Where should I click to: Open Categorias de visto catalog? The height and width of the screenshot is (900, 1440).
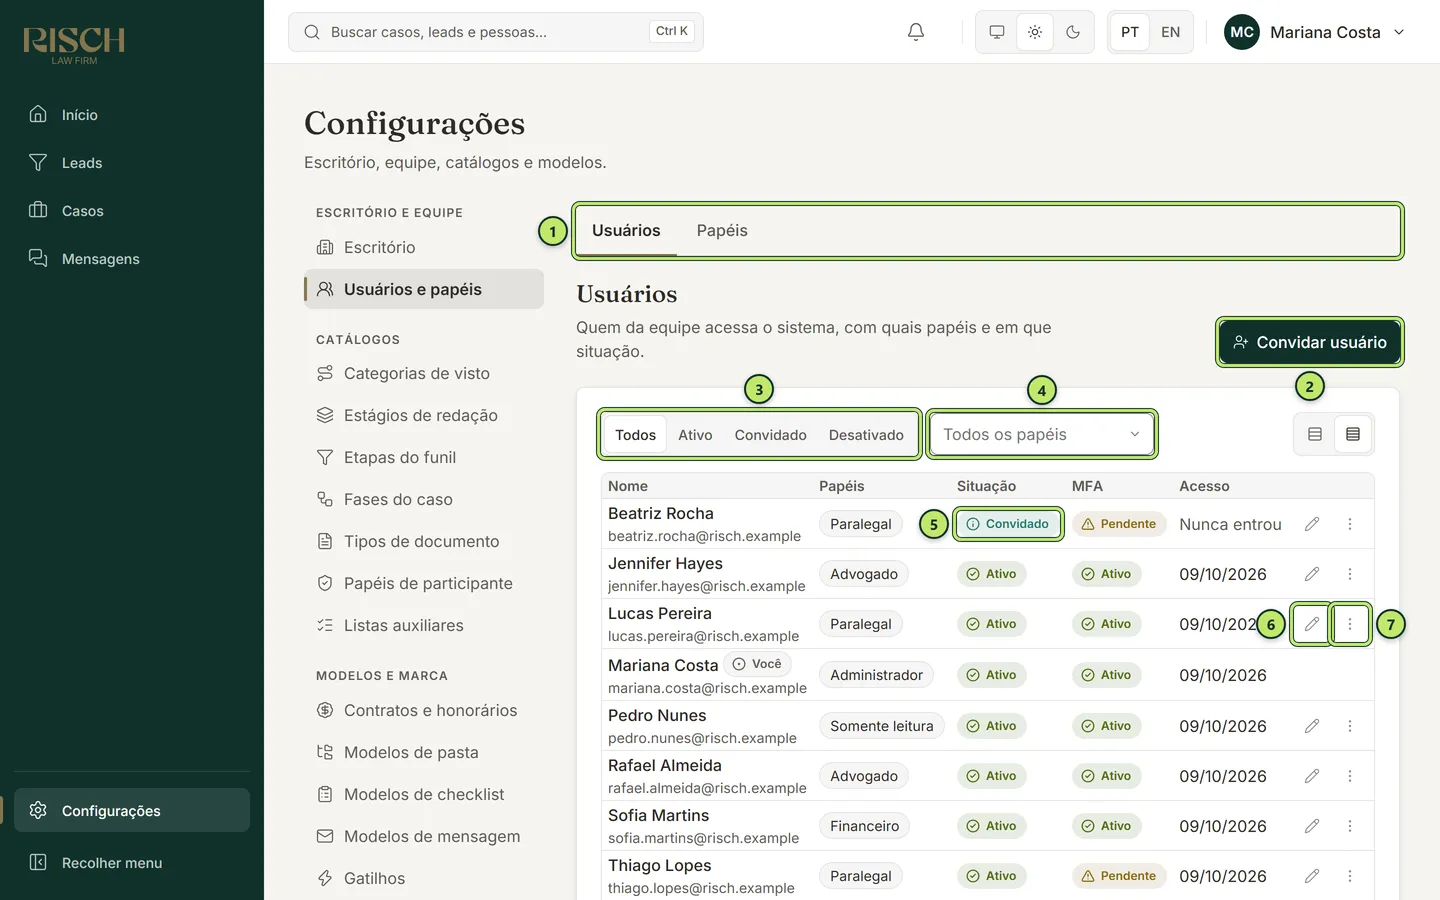tap(424, 373)
